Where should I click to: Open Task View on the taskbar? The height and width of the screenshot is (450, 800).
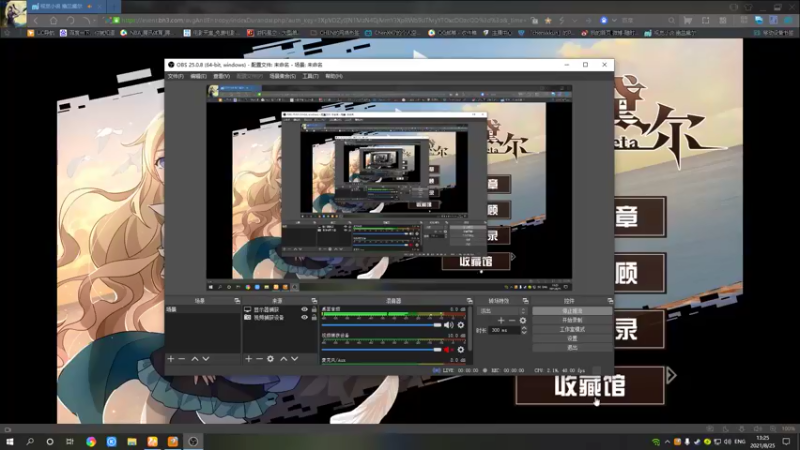(70, 441)
